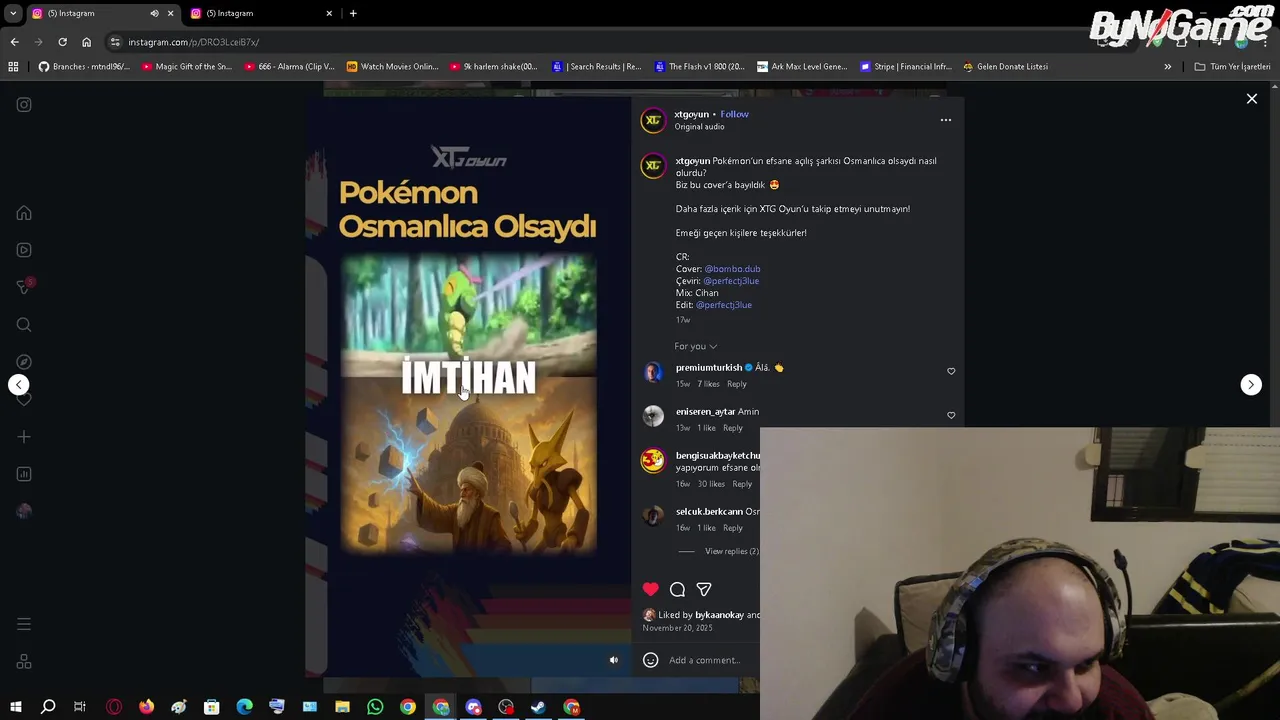Reload the page
Screen dimensions: 1280x720
click(62, 42)
